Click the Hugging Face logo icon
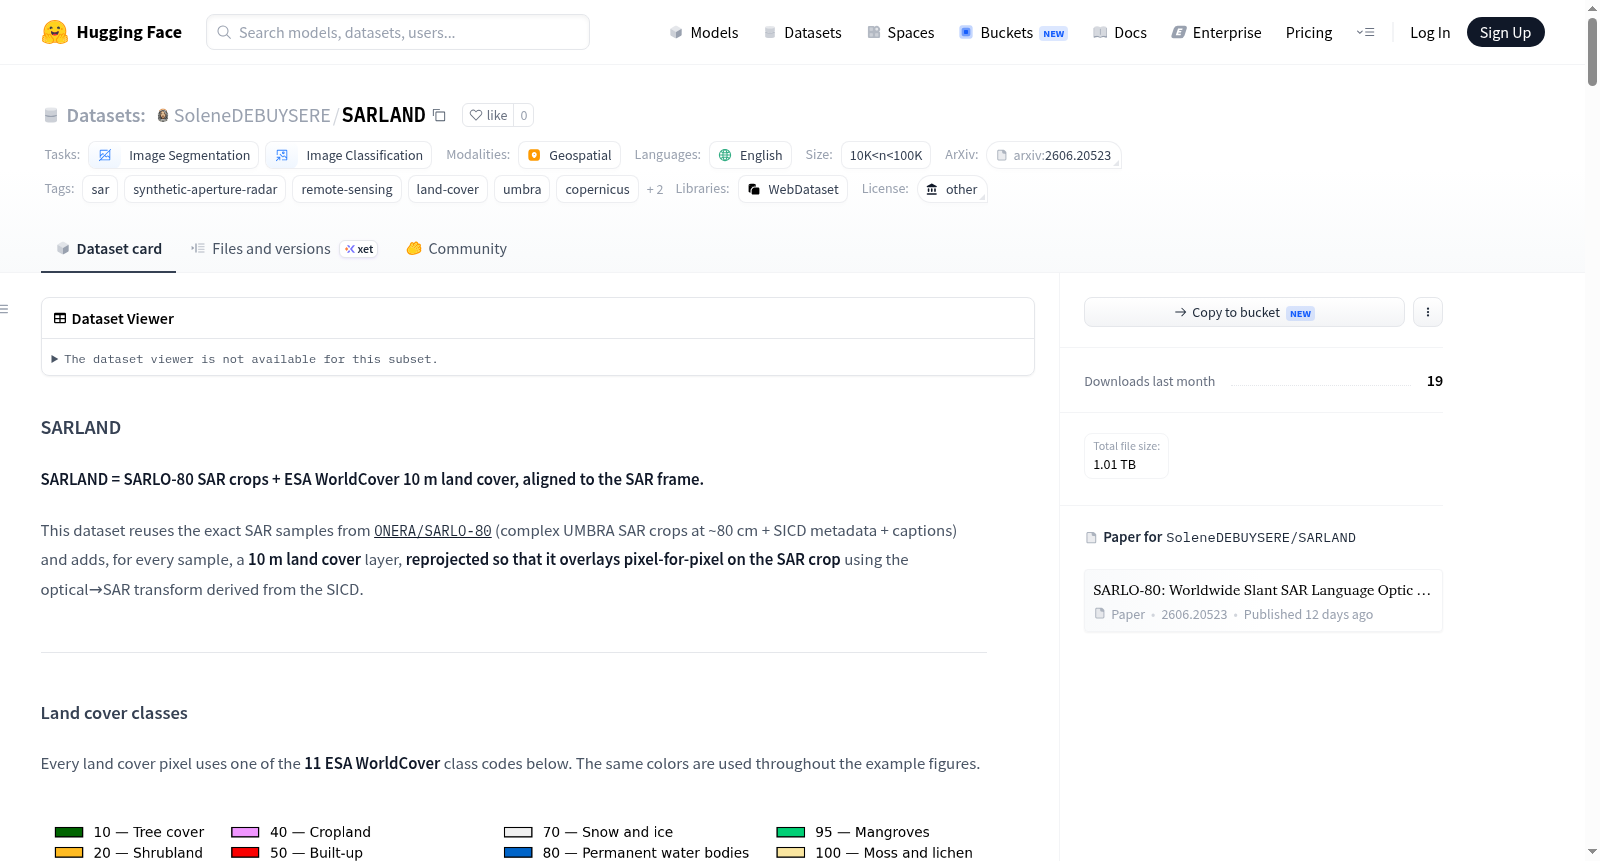Viewport: 1600px width, 861px height. [55, 32]
